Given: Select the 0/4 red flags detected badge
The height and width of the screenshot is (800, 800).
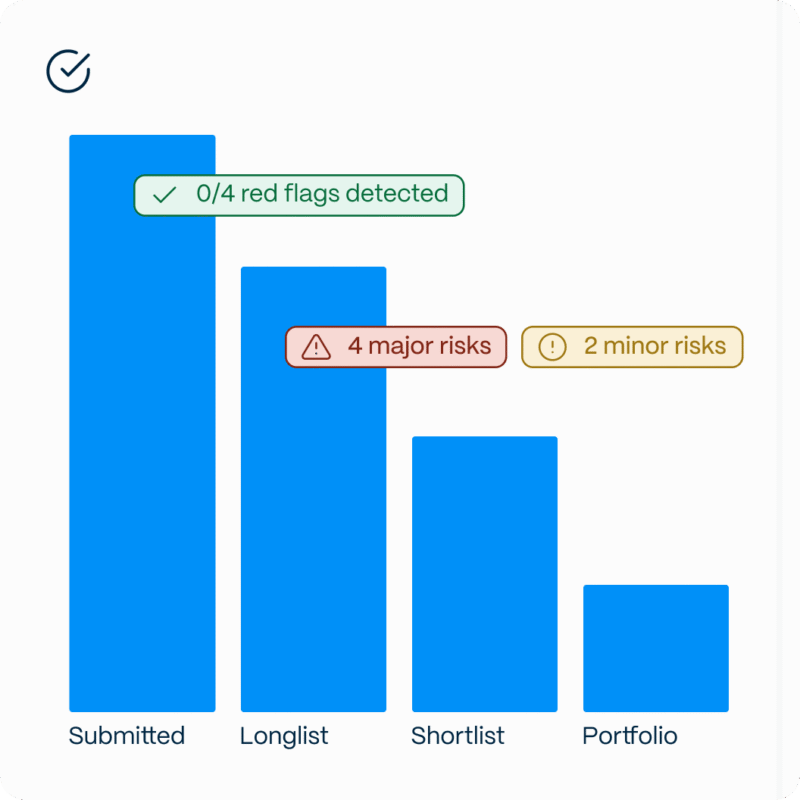Looking at the screenshot, I should click(x=299, y=195).
